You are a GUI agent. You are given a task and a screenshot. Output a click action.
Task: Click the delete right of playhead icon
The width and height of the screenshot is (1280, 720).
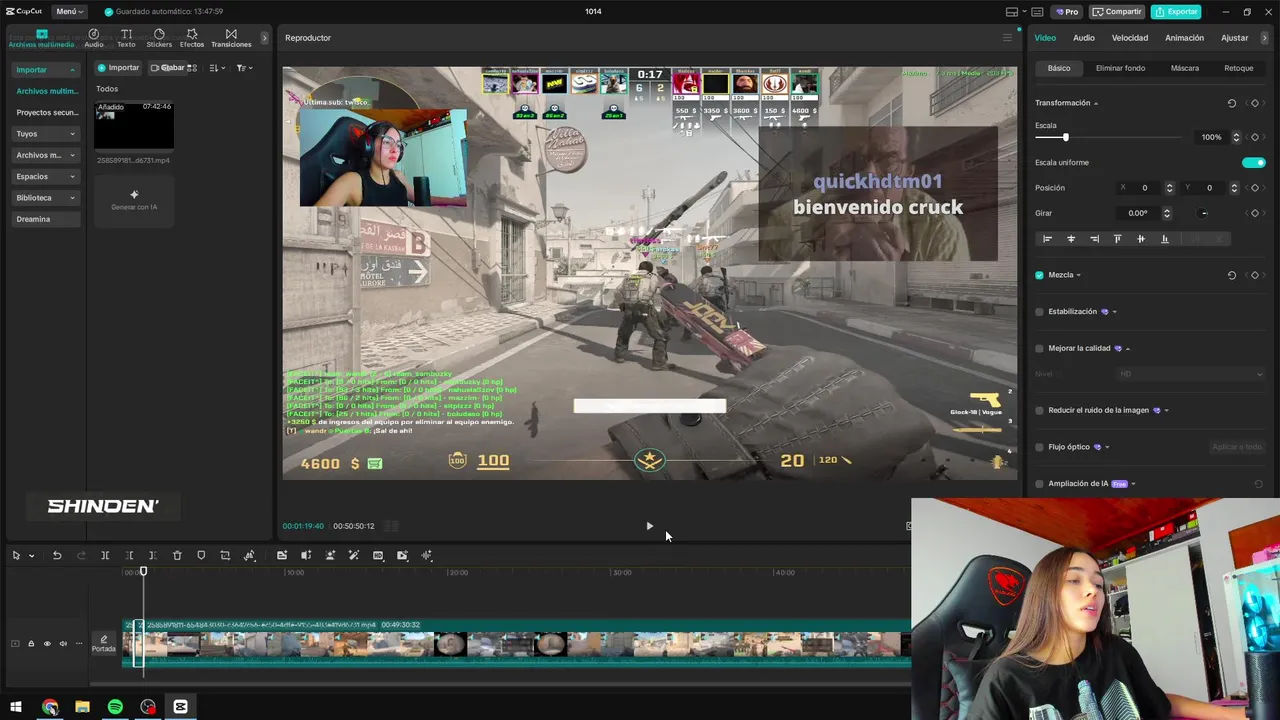pyautogui.click(x=153, y=555)
